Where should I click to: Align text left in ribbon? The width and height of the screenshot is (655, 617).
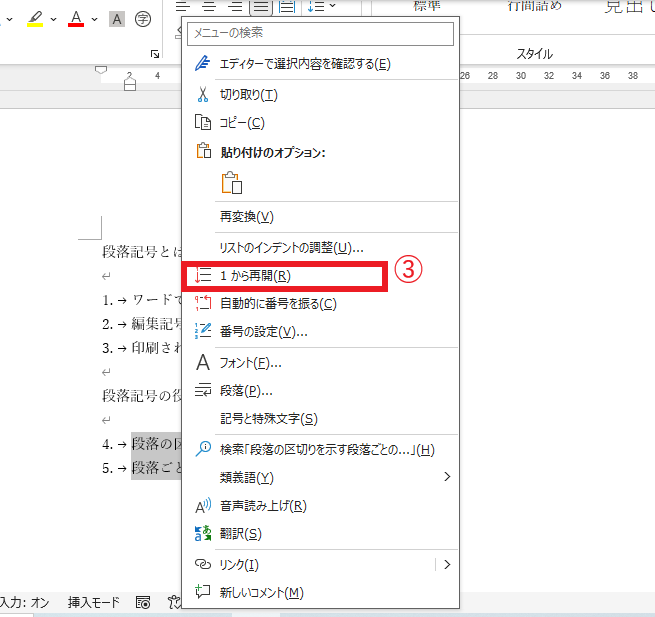(x=183, y=6)
